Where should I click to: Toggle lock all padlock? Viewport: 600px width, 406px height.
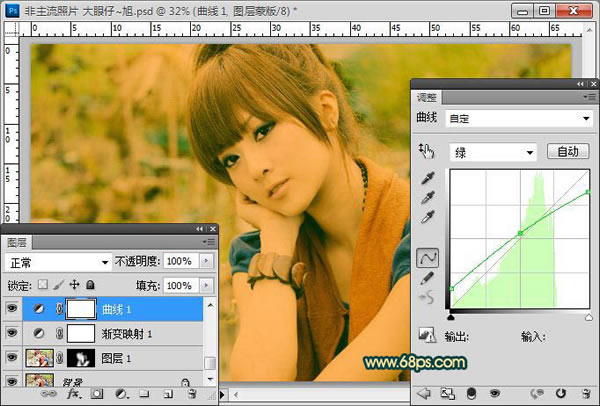click(x=90, y=285)
